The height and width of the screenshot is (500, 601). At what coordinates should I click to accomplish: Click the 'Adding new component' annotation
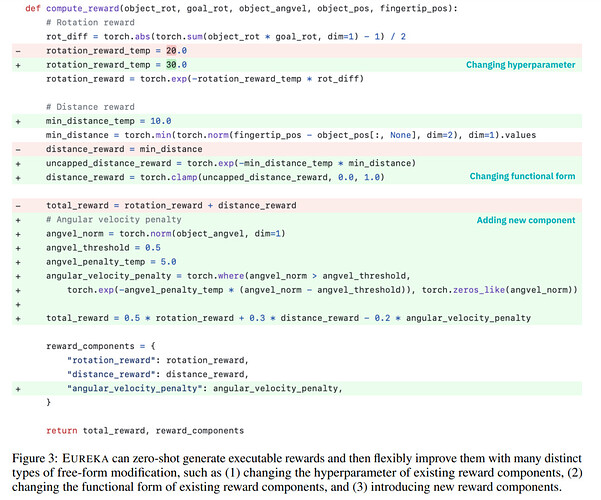click(525, 220)
